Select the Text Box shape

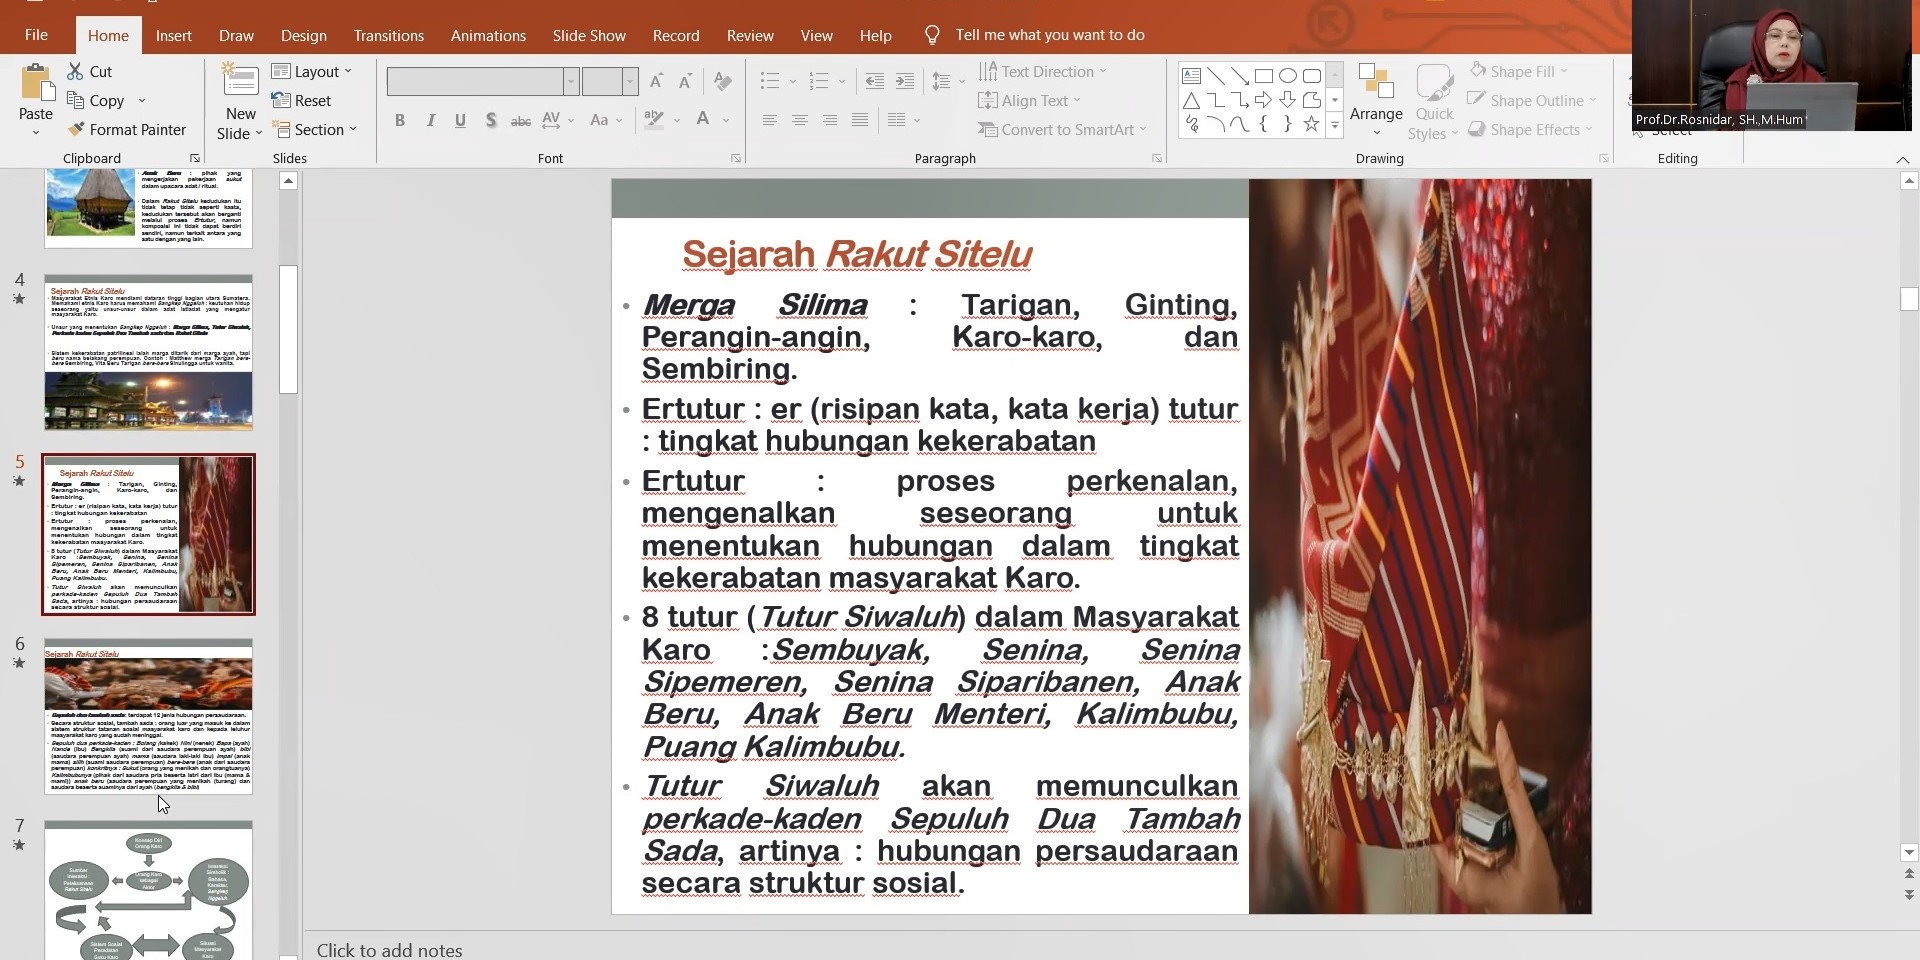tap(1191, 76)
